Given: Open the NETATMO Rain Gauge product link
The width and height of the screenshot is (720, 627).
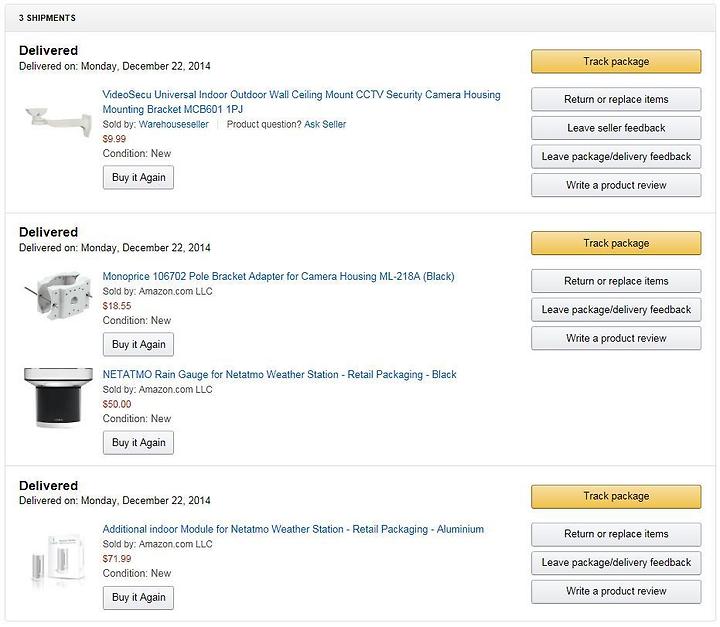Looking at the screenshot, I should click(279, 375).
